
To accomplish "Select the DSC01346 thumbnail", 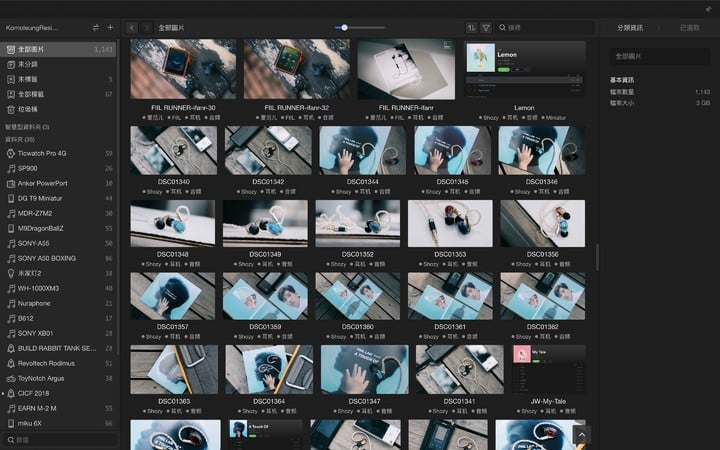I will (x=542, y=150).
